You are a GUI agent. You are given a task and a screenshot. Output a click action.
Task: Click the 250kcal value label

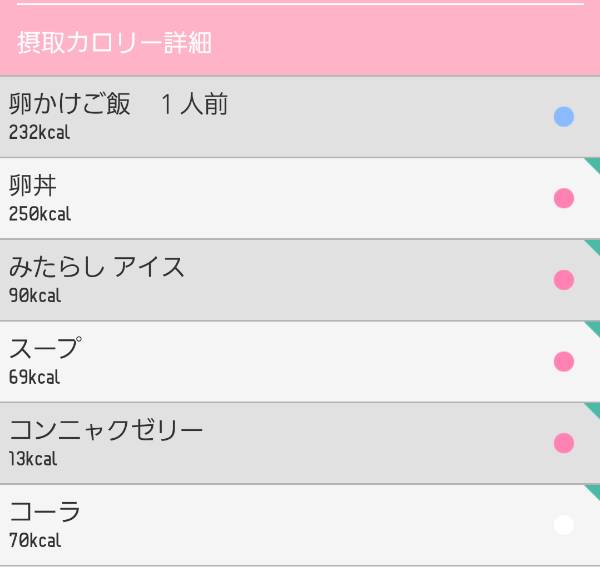point(40,214)
